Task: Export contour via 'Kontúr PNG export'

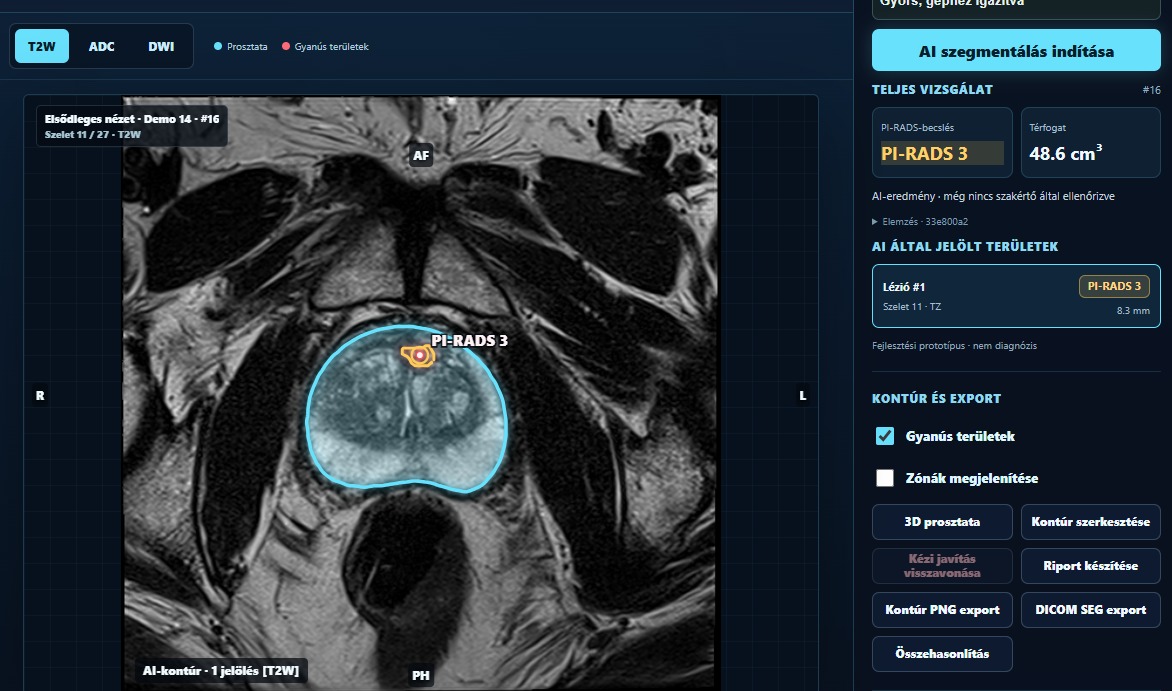Action: 942,610
